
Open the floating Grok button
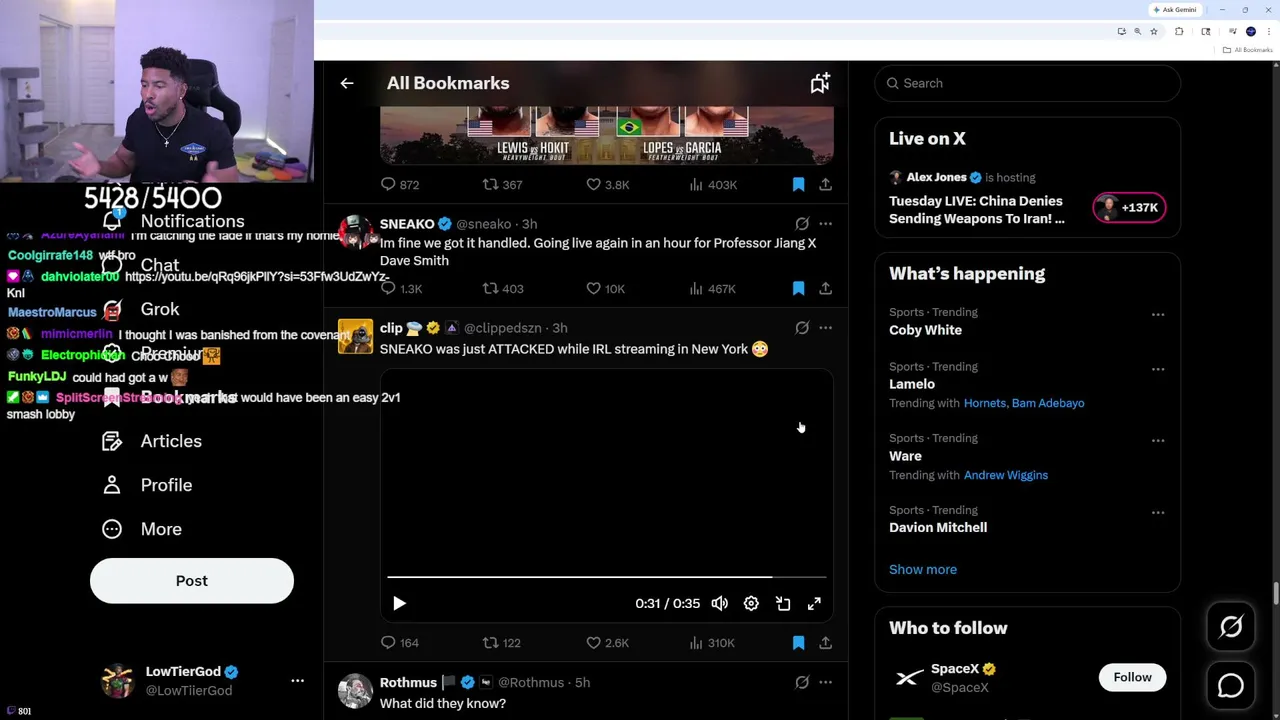pos(1231,627)
